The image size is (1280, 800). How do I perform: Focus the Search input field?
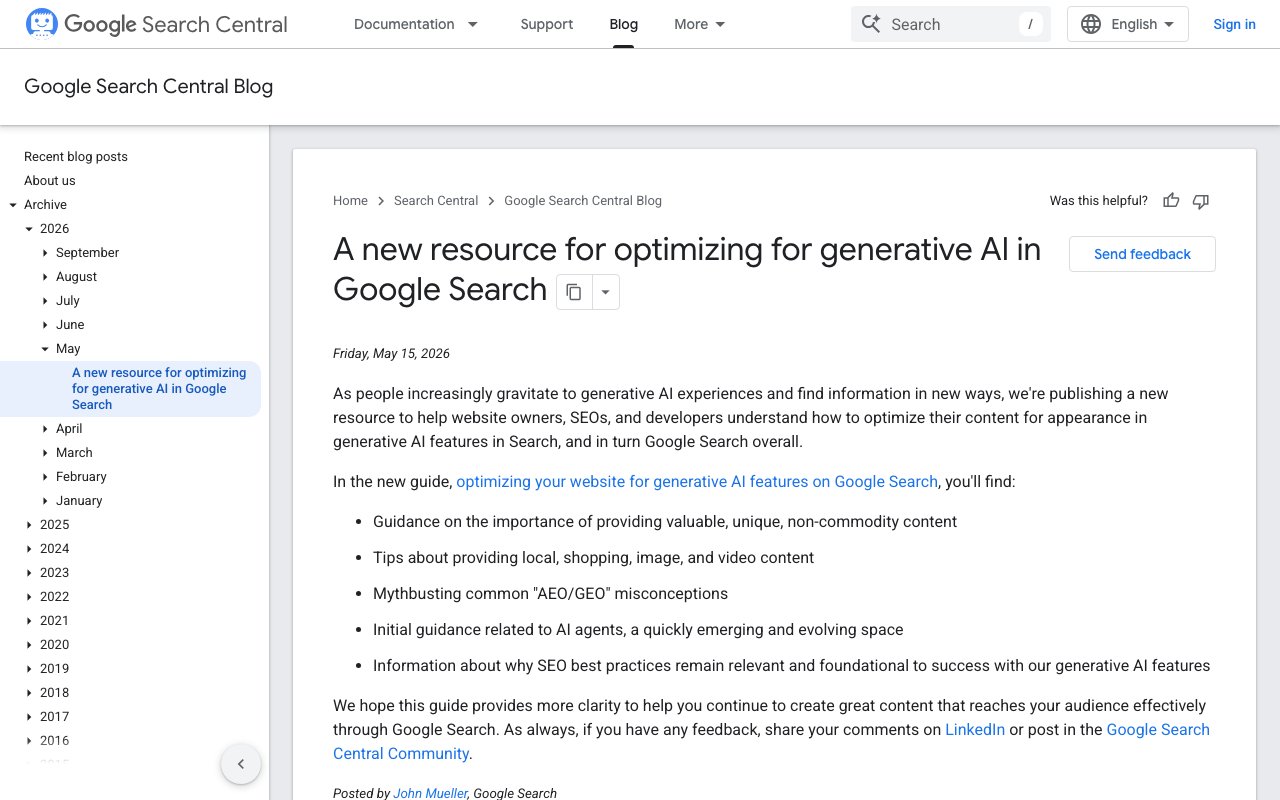(950, 24)
